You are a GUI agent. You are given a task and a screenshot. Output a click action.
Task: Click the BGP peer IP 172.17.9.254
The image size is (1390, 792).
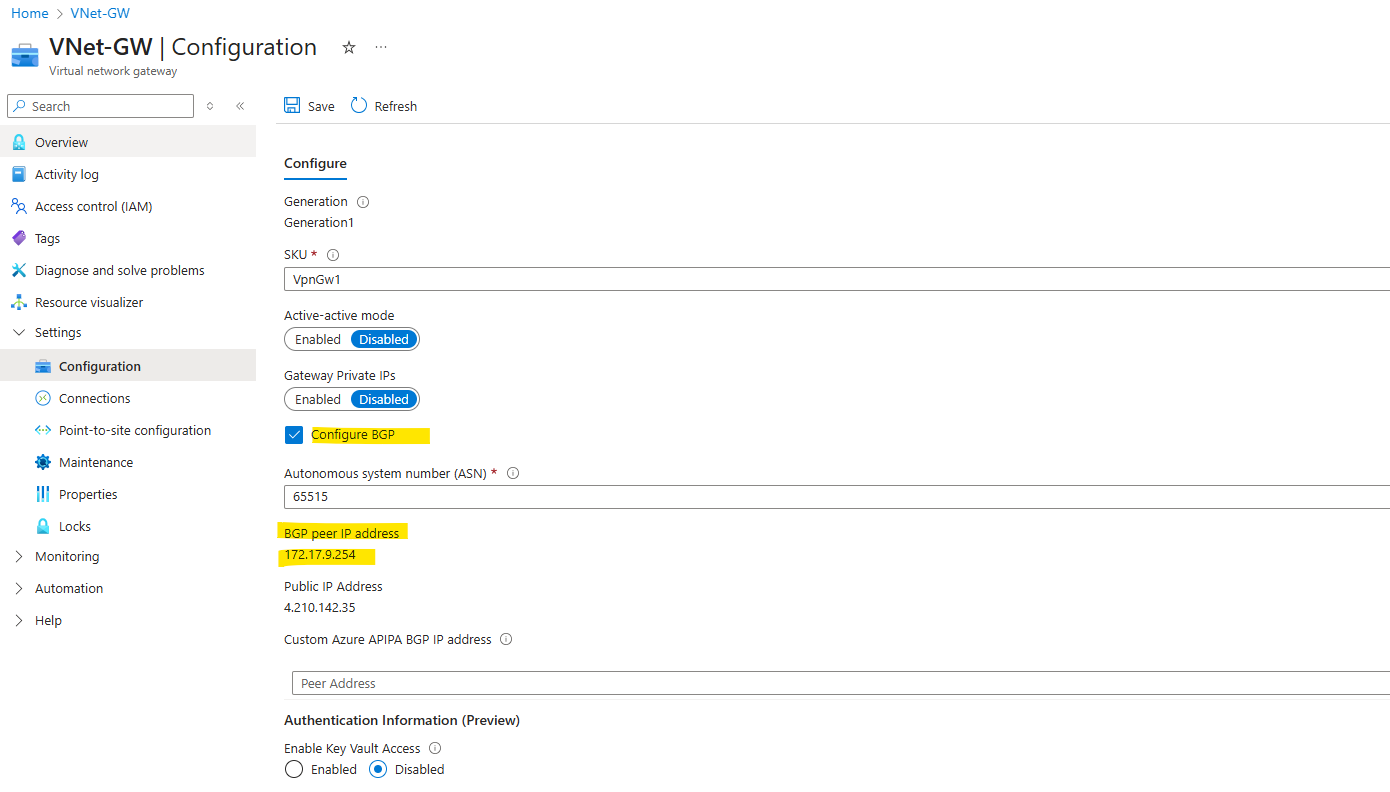click(320, 555)
